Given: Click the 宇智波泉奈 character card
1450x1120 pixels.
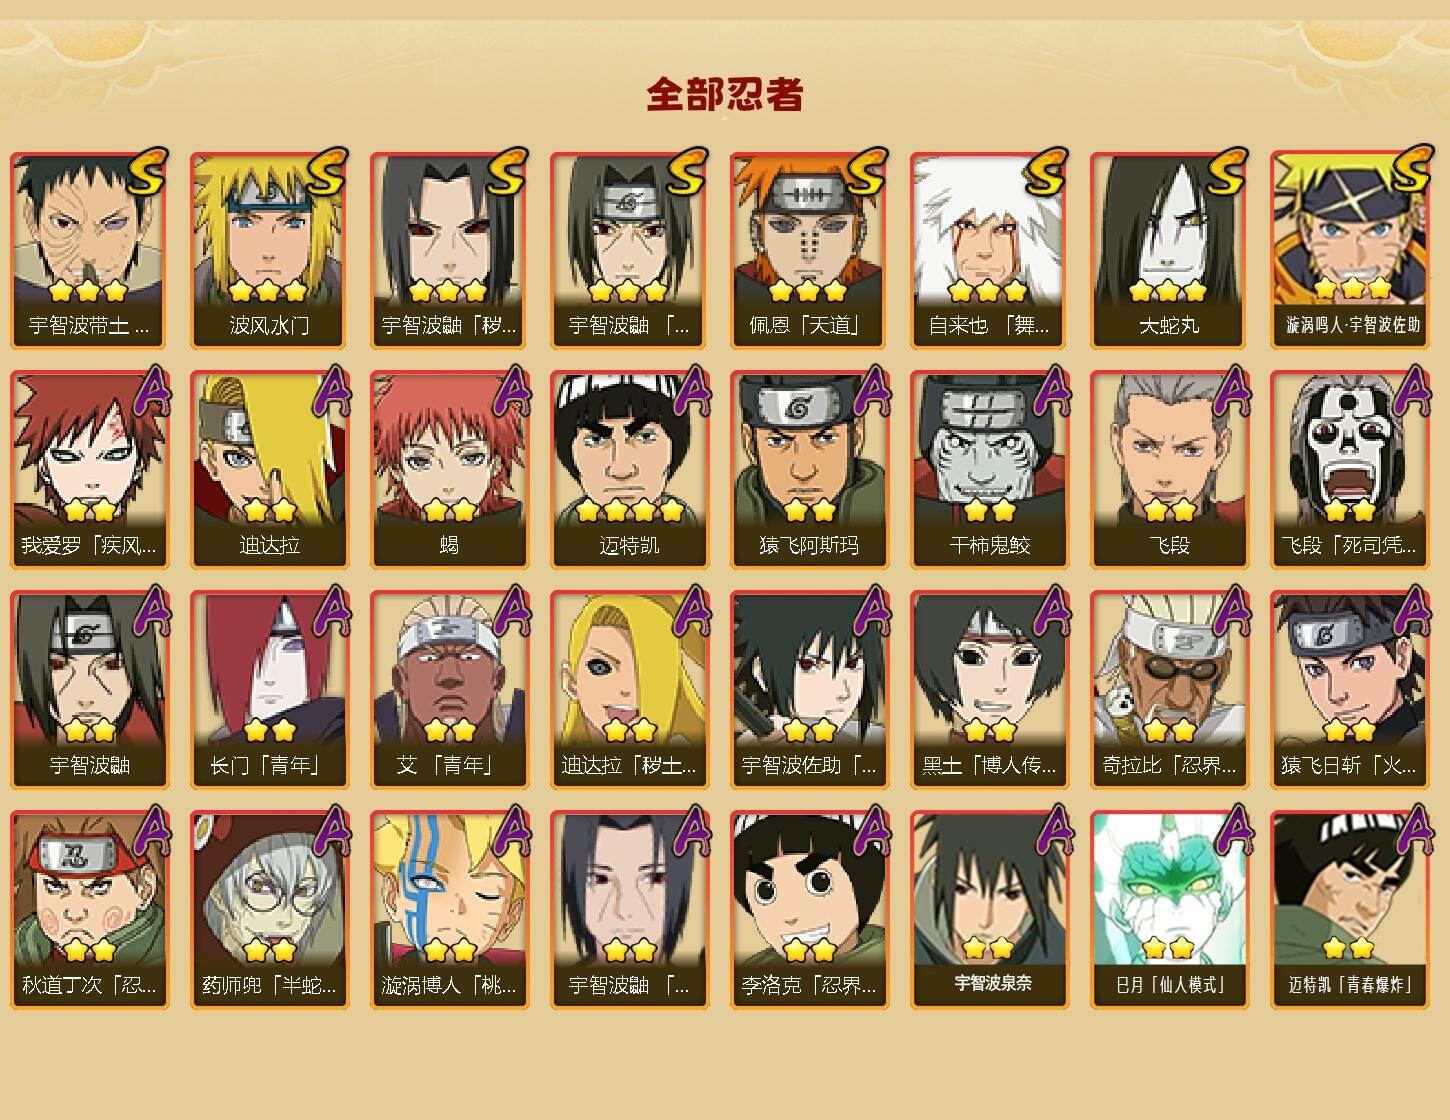Looking at the screenshot, I should point(989,910).
